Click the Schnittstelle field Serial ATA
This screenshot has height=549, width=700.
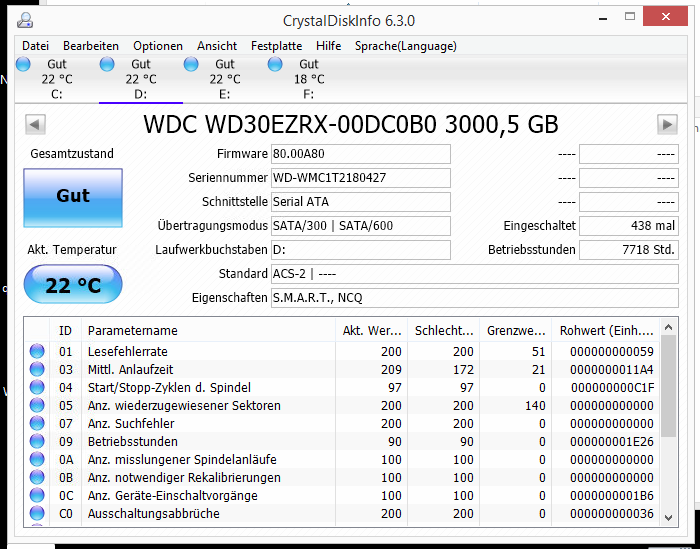(361, 202)
